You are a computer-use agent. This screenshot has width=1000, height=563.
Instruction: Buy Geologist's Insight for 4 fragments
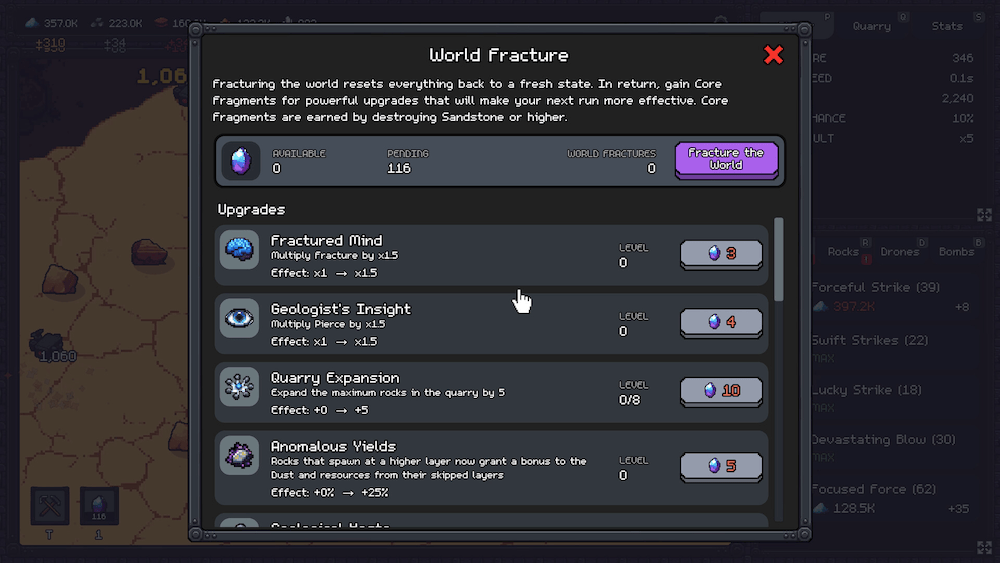click(x=721, y=322)
